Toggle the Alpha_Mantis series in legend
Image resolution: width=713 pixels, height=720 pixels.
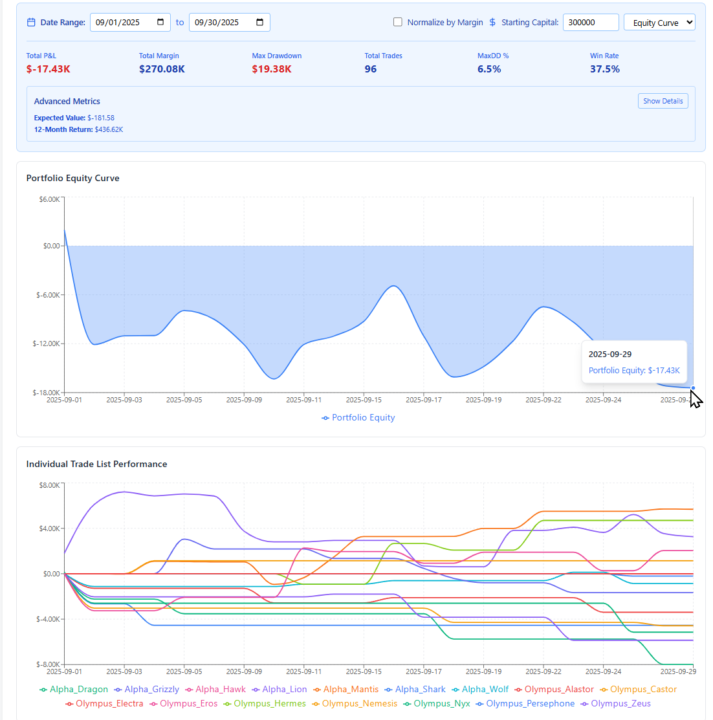(347, 689)
